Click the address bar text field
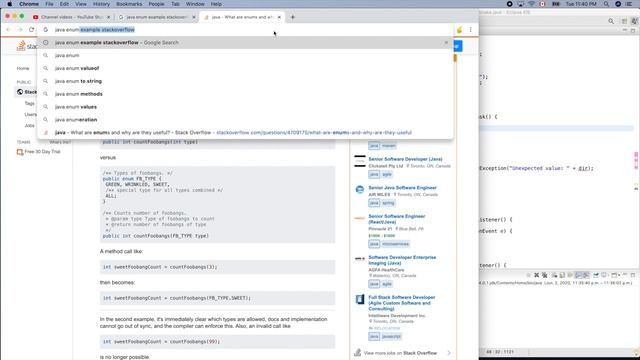This screenshot has width=640, height=360. pos(245,30)
